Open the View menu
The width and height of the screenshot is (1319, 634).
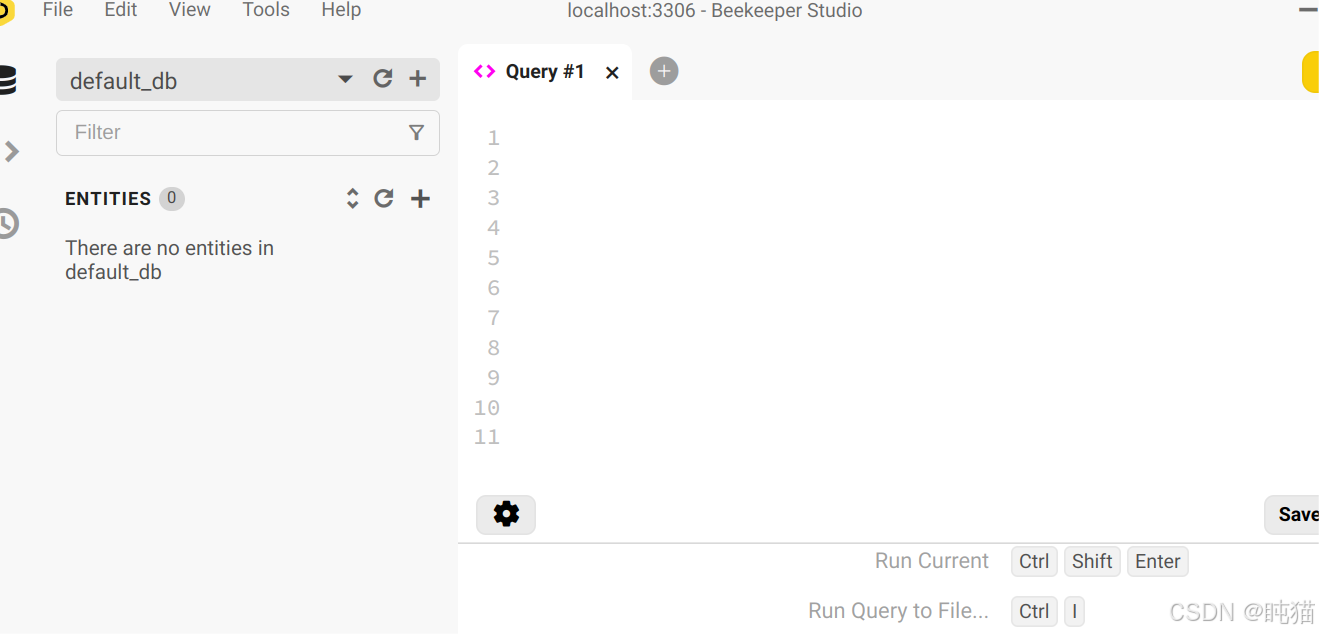[190, 10]
